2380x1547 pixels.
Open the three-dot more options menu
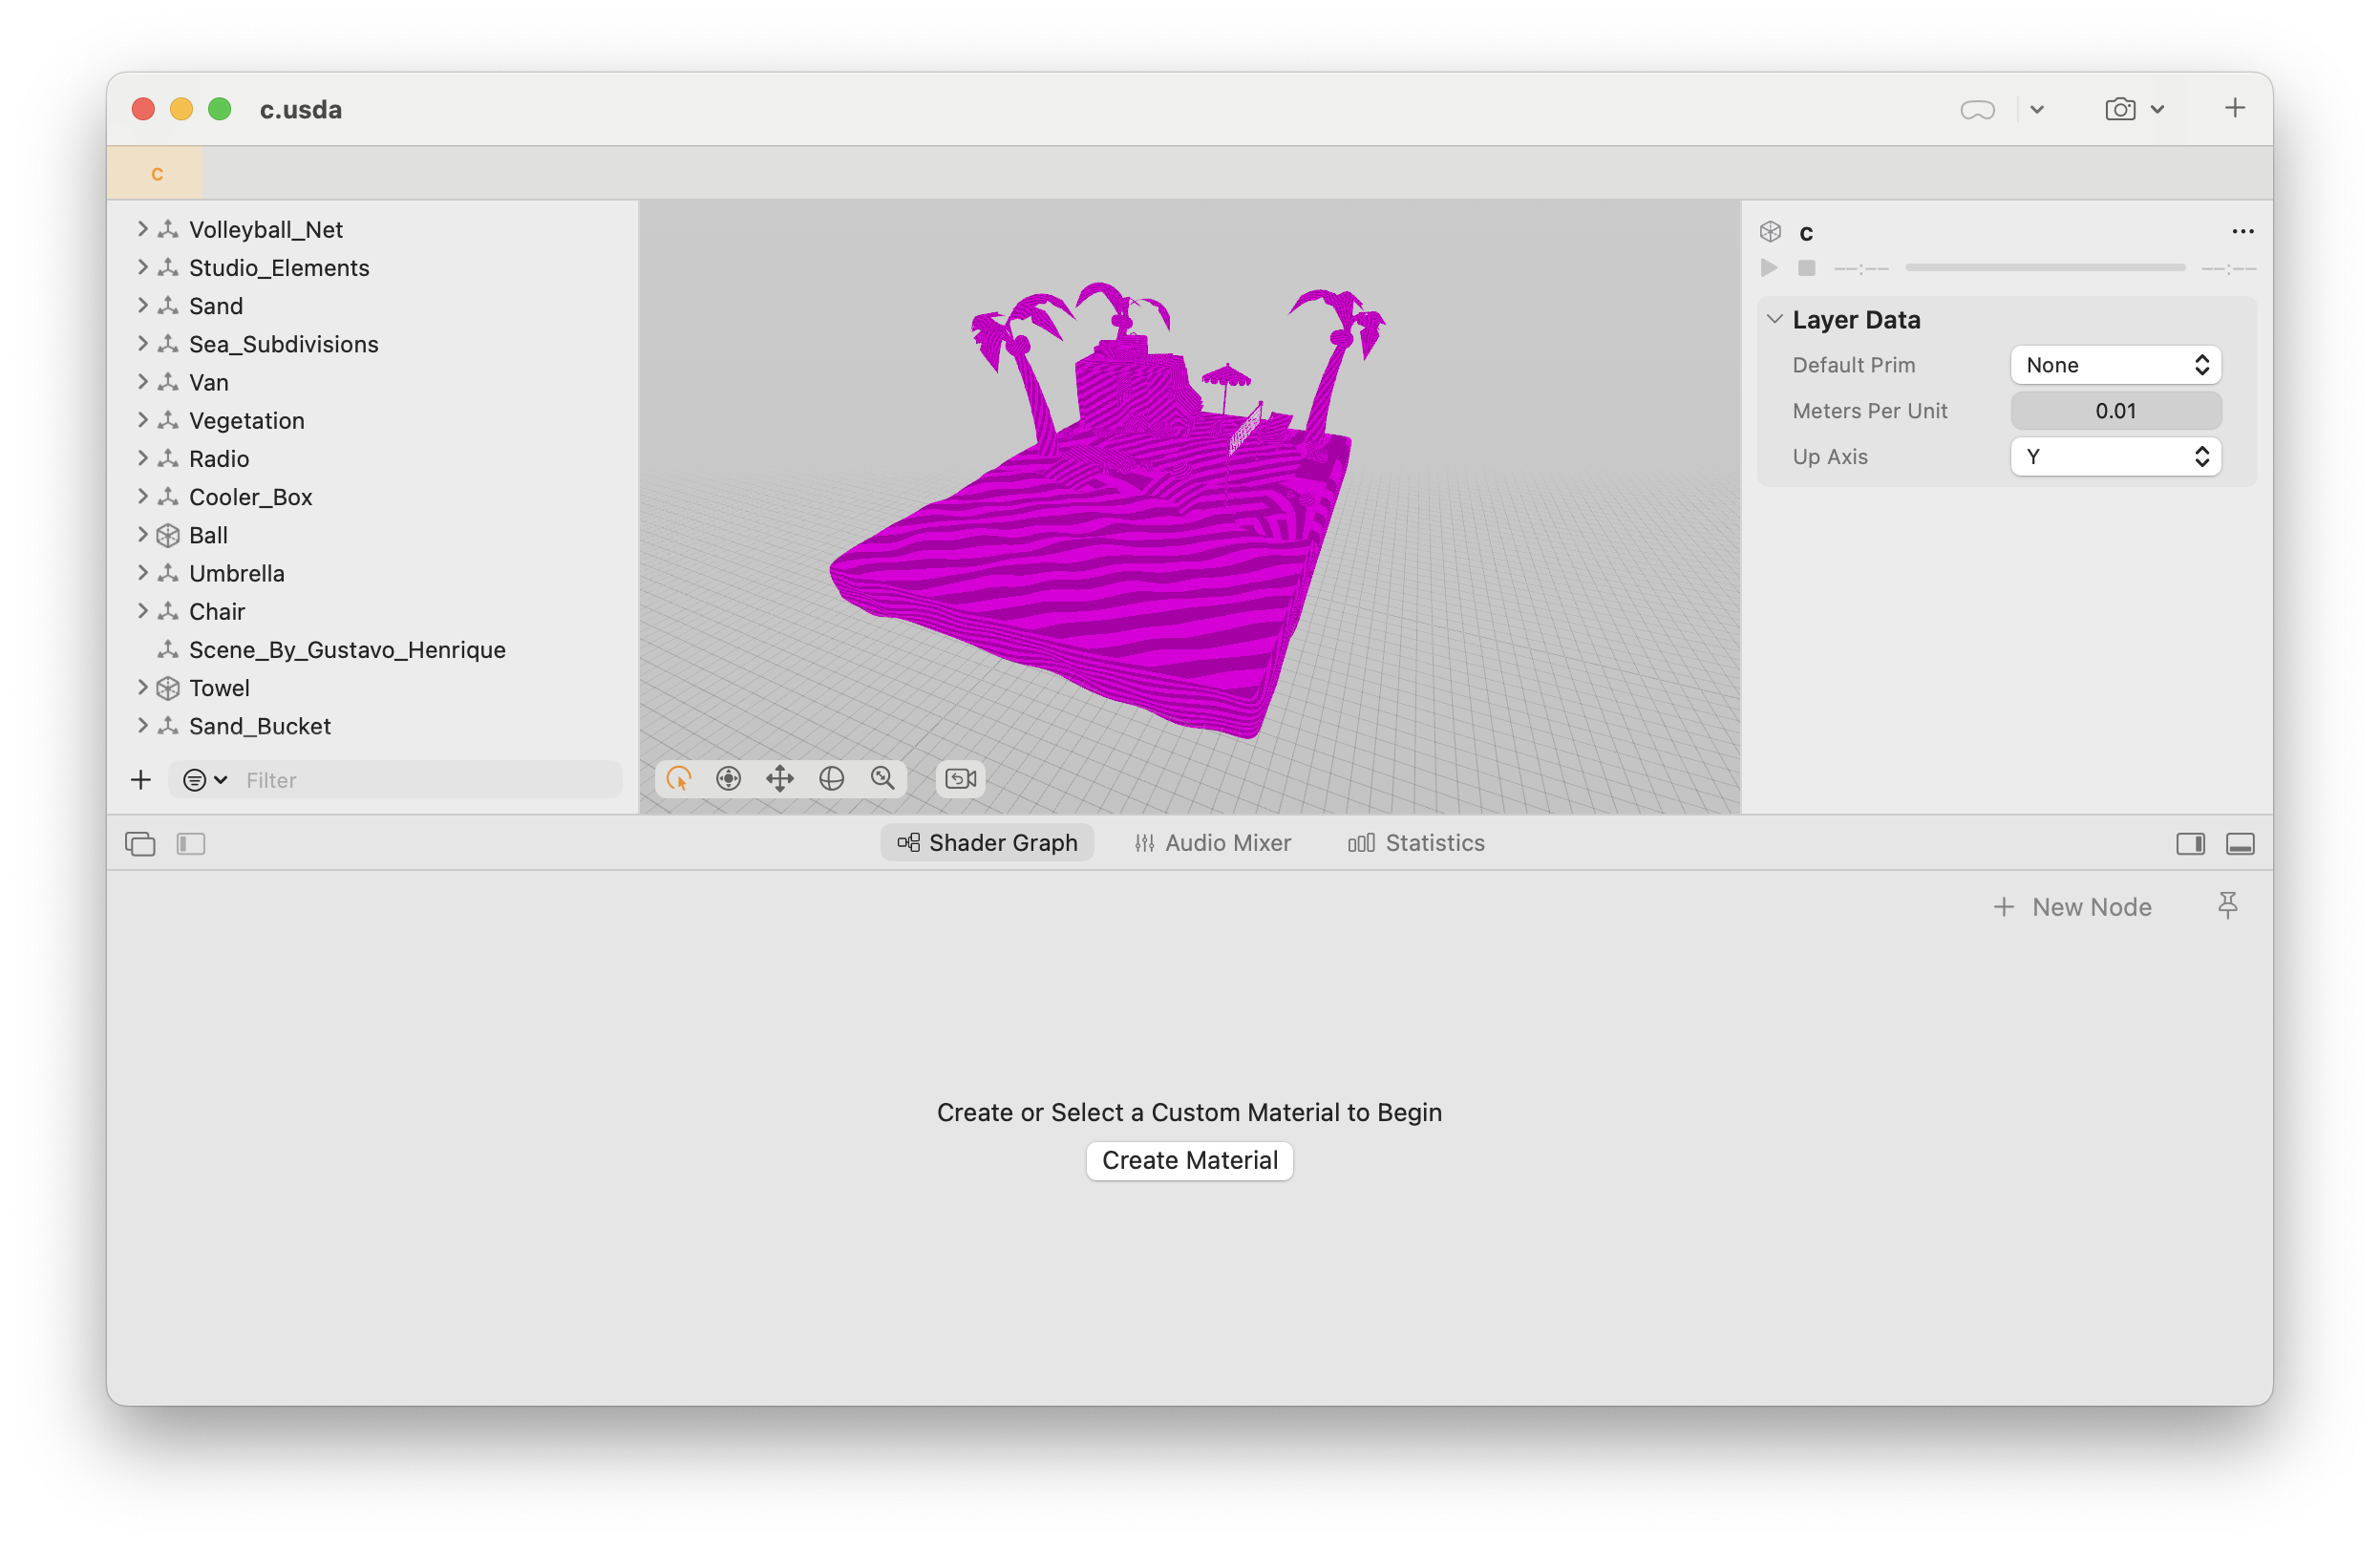pyautogui.click(x=2242, y=232)
